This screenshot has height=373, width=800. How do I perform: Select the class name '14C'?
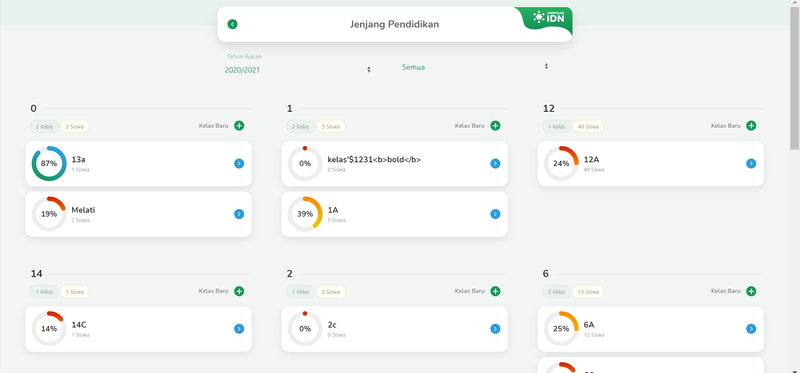coord(79,325)
